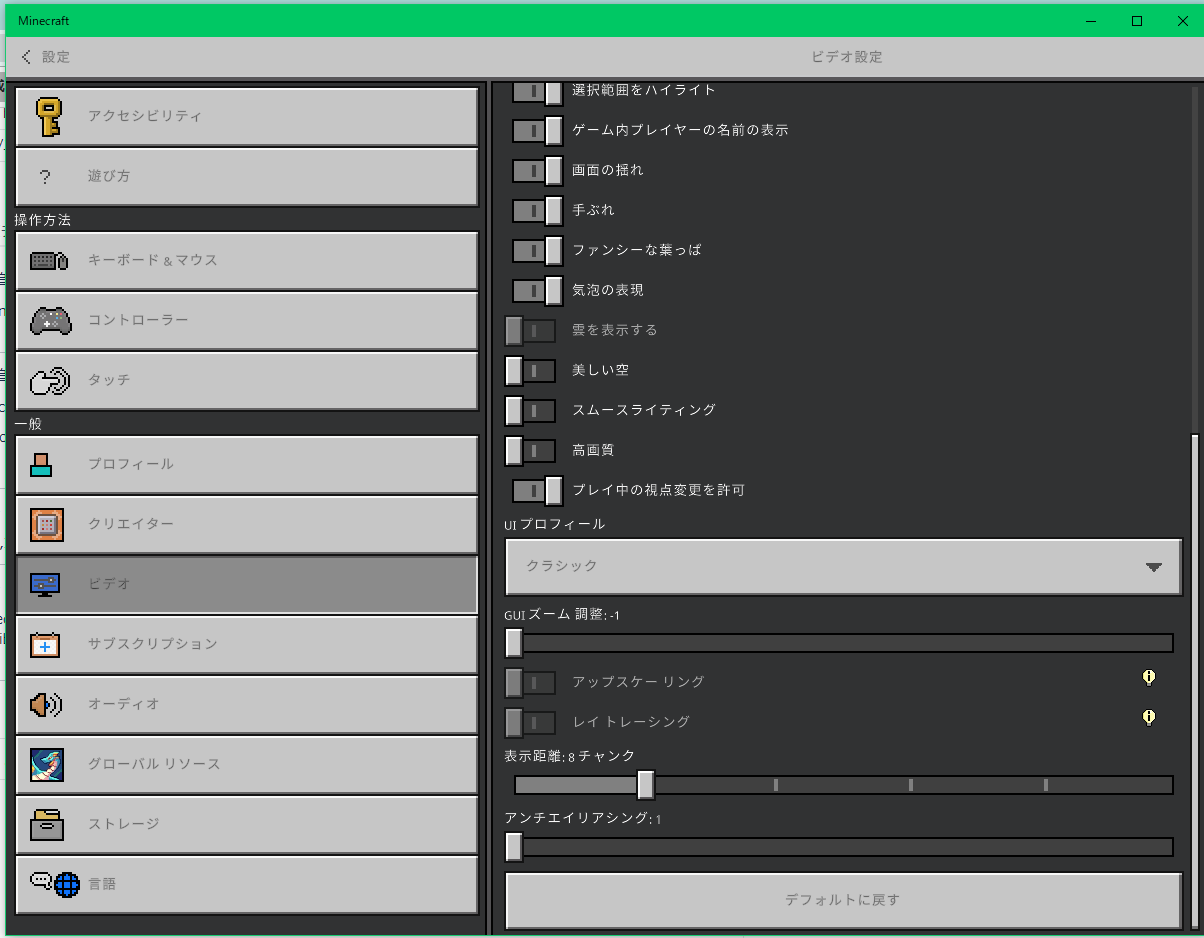
Task: Go back using the 設定 button
Action: pos(46,57)
